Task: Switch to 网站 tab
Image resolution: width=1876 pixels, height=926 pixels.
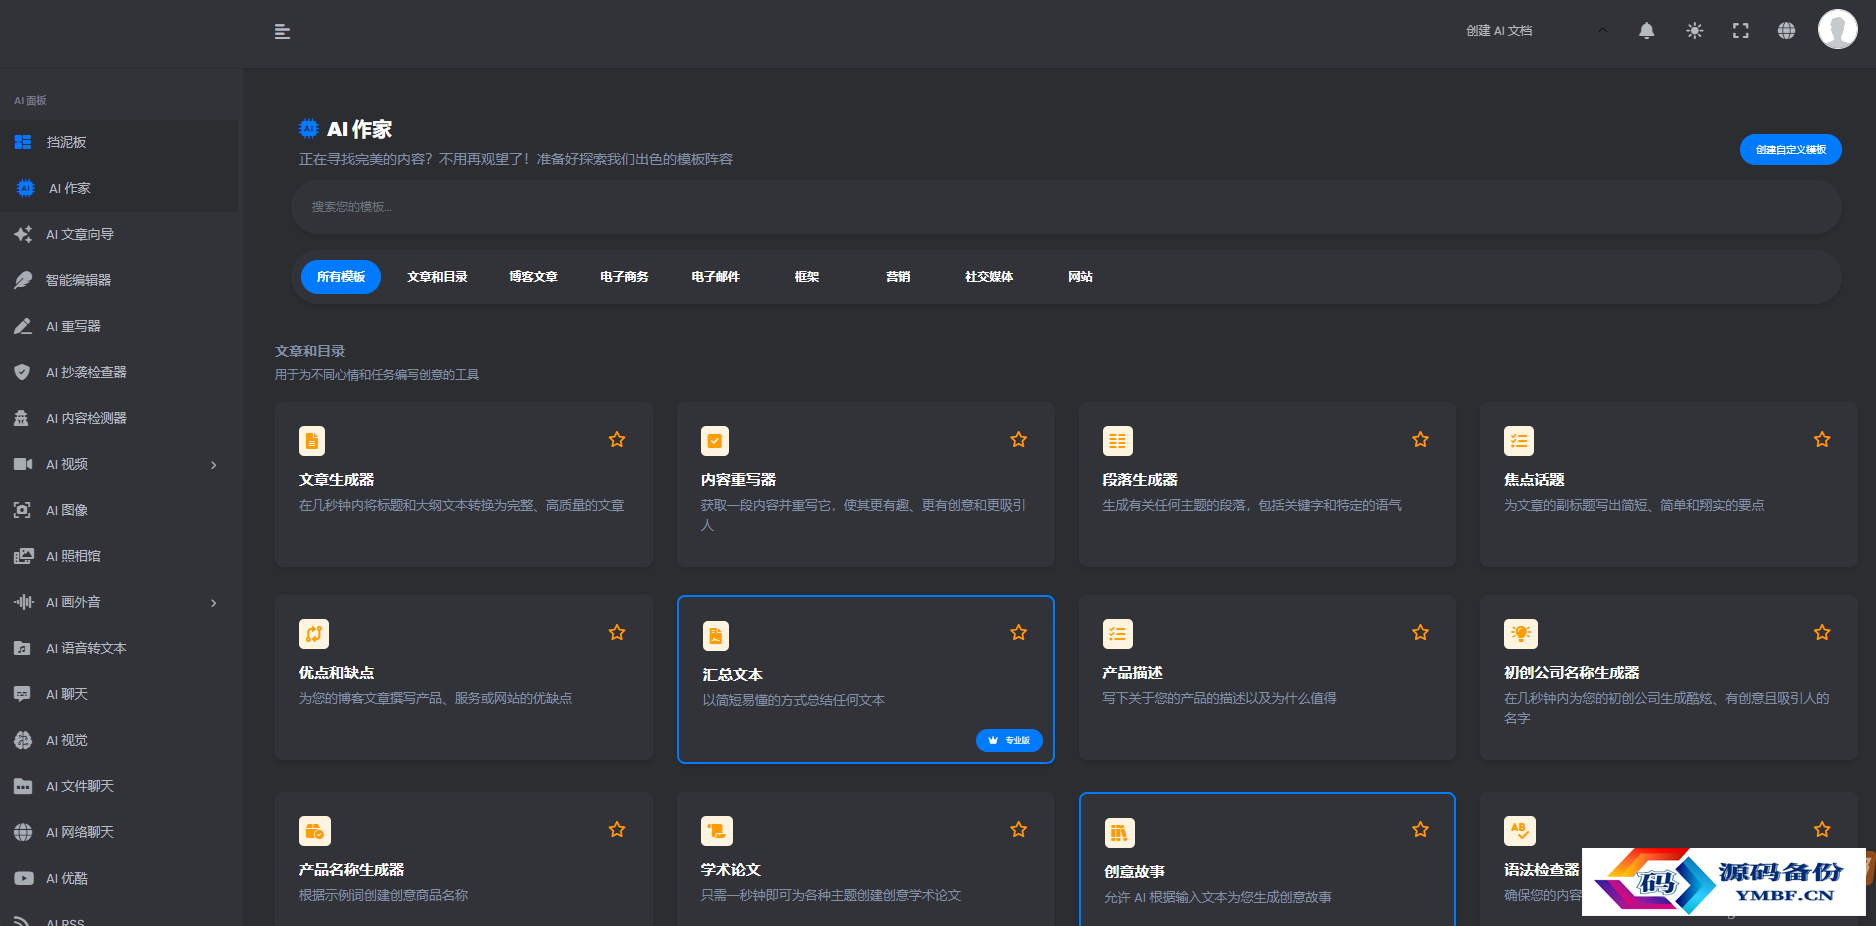Action: [1080, 277]
